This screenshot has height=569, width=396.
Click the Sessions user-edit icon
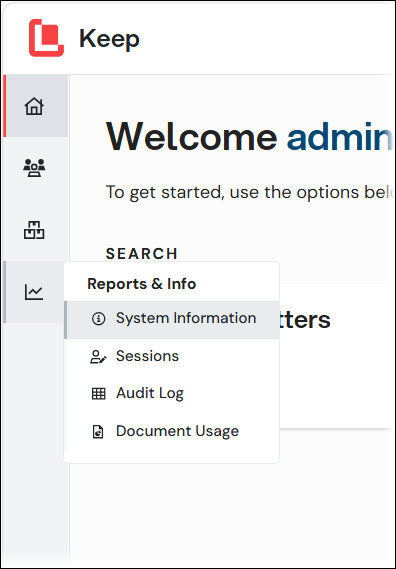98,357
